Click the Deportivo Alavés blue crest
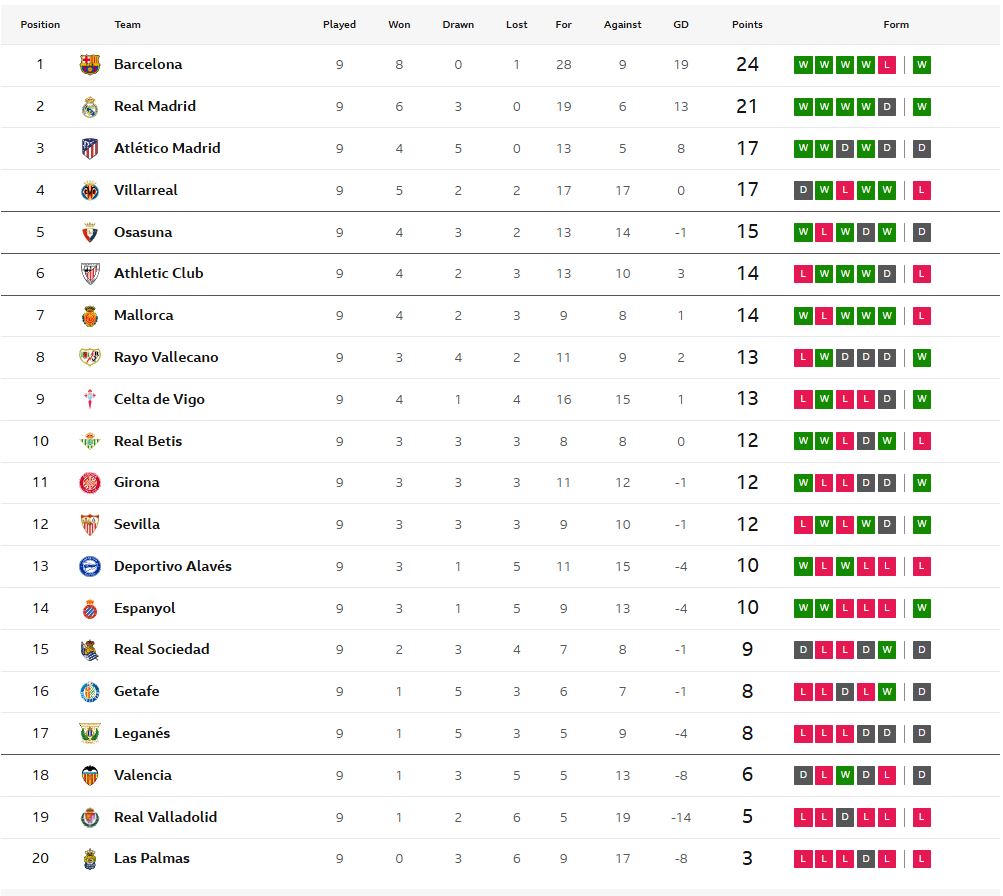The width and height of the screenshot is (1003, 896). click(x=90, y=567)
